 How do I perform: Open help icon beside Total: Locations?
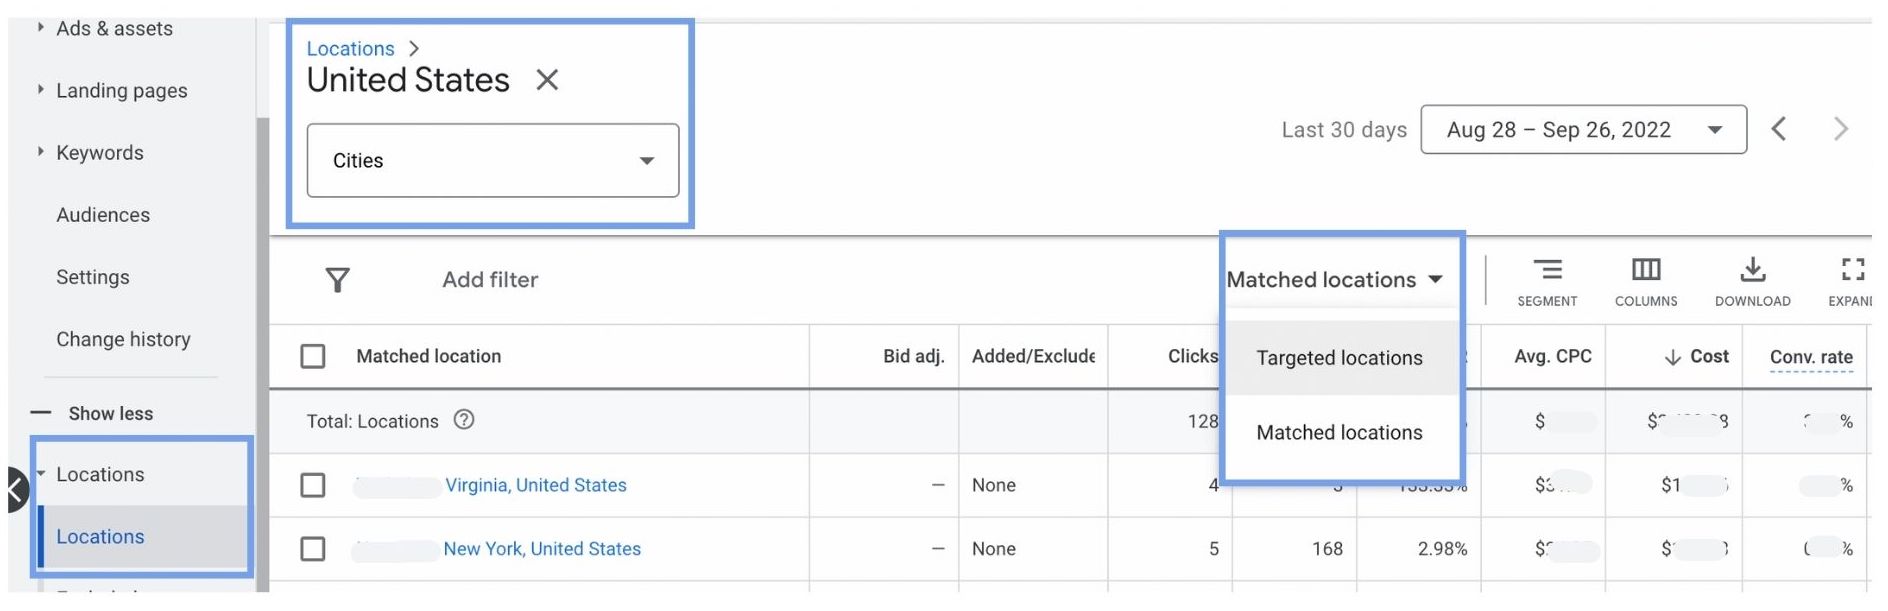pyautogui.click(x=464, y=420)
